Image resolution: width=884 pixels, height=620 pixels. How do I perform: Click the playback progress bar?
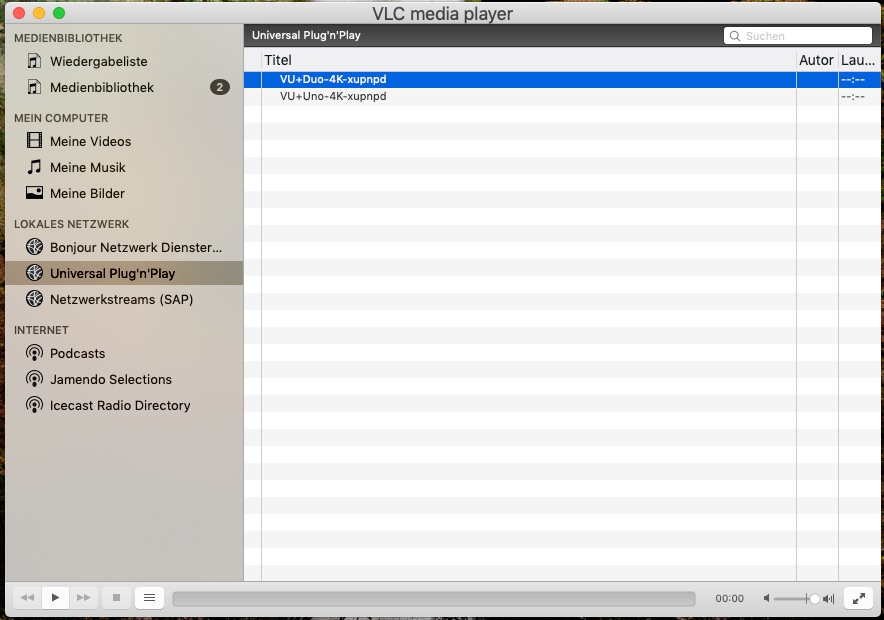pyautogui.click(x=433, y=598)
